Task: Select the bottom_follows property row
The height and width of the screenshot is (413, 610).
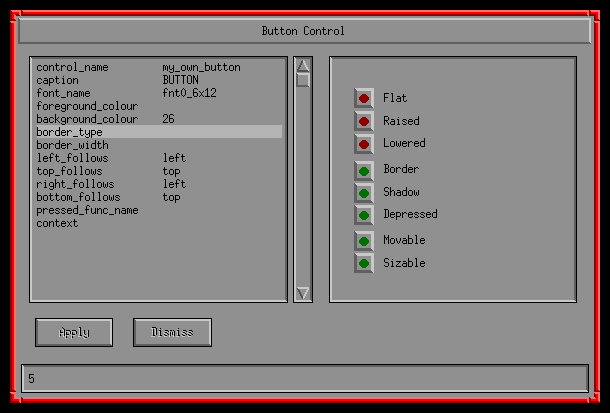Action: coord(159,197)
